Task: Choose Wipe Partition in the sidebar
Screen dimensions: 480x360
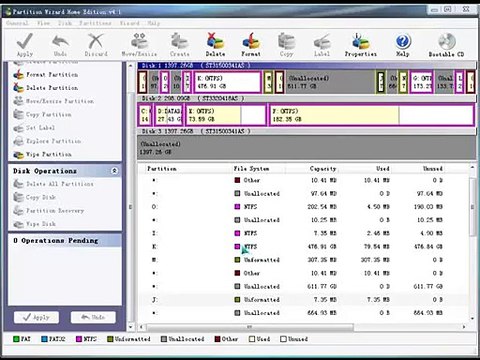Action: 42,155
